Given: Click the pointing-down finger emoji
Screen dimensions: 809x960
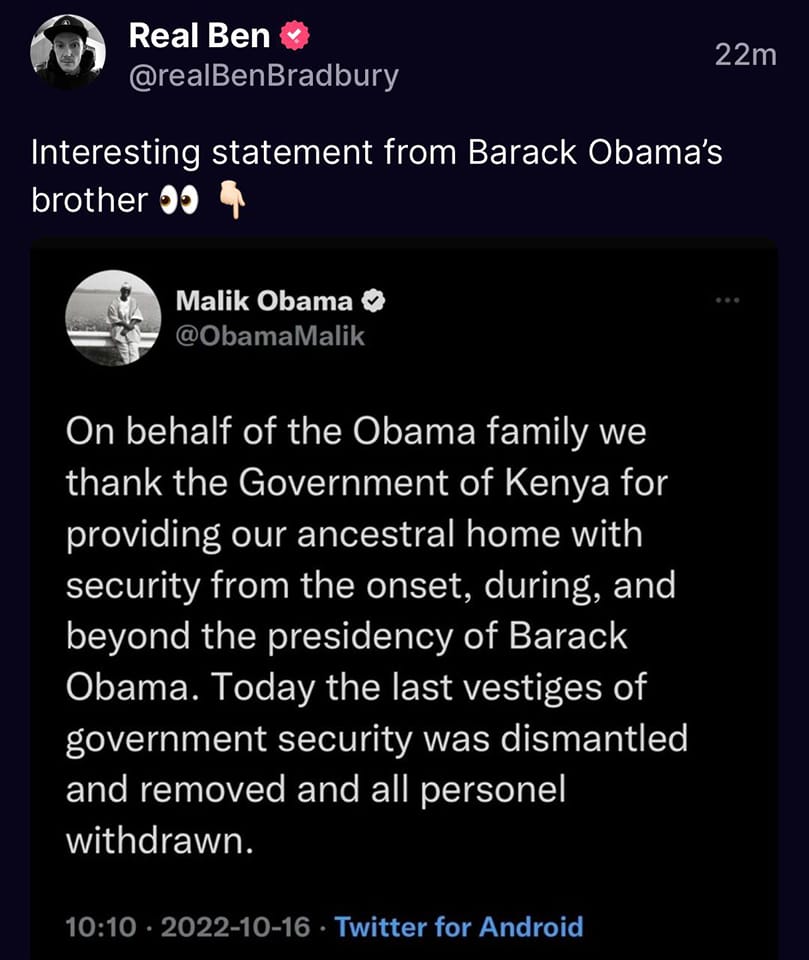Looking at the screenshot, I should pos(232,201).
